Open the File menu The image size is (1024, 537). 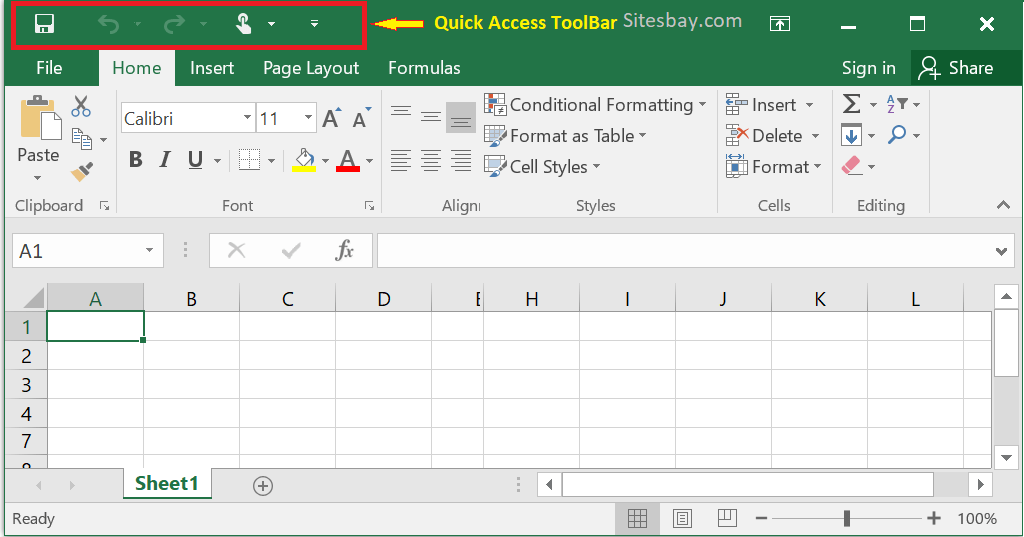coord(50,68)
